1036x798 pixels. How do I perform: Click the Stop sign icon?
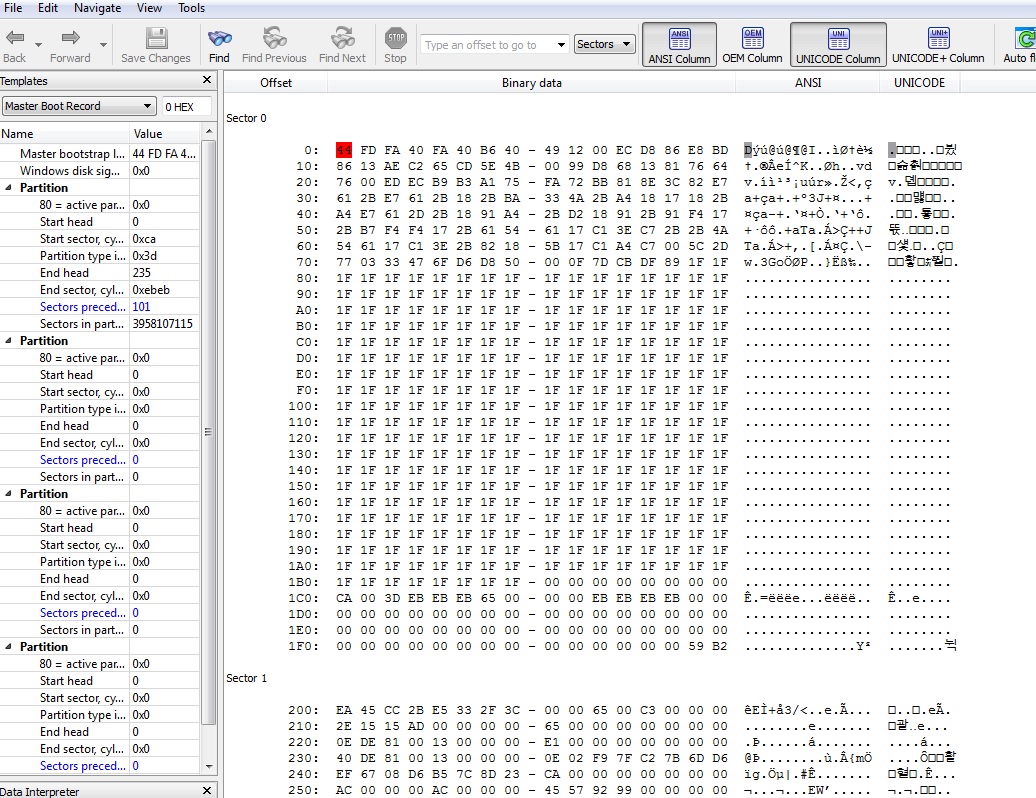click(x=395, y=38)
